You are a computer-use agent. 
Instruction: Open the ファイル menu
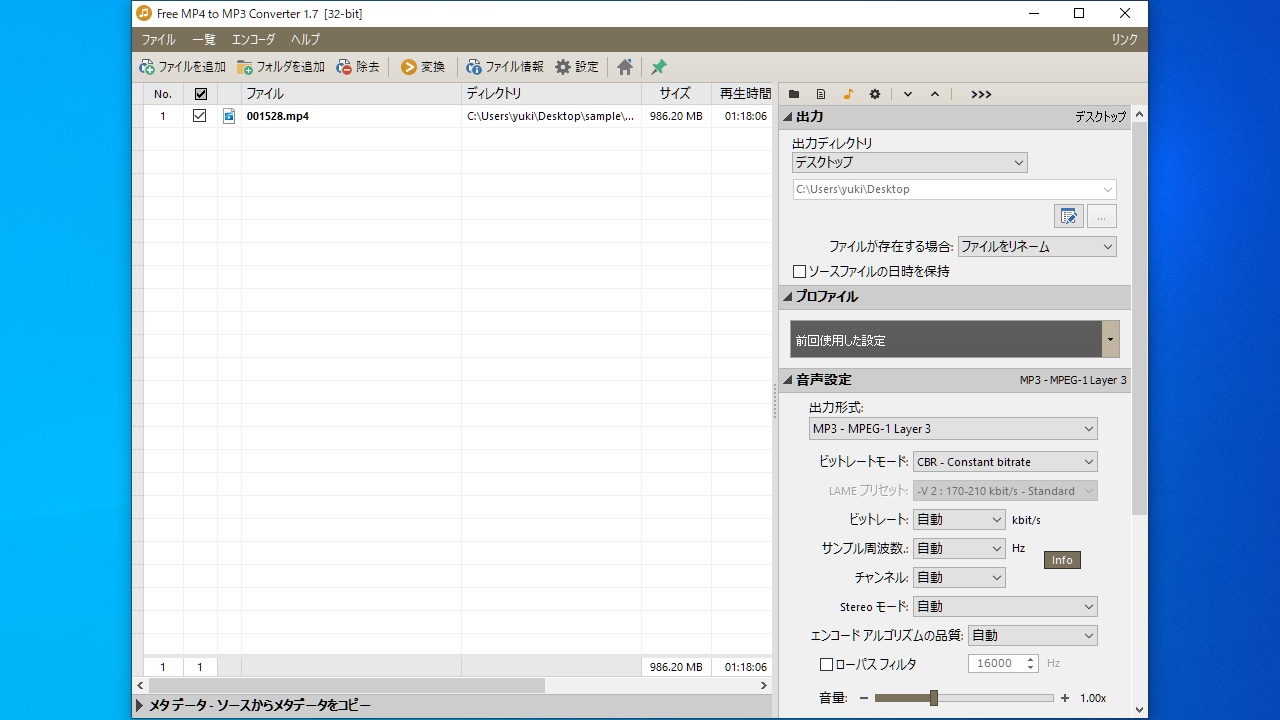(x=158, y=40)
